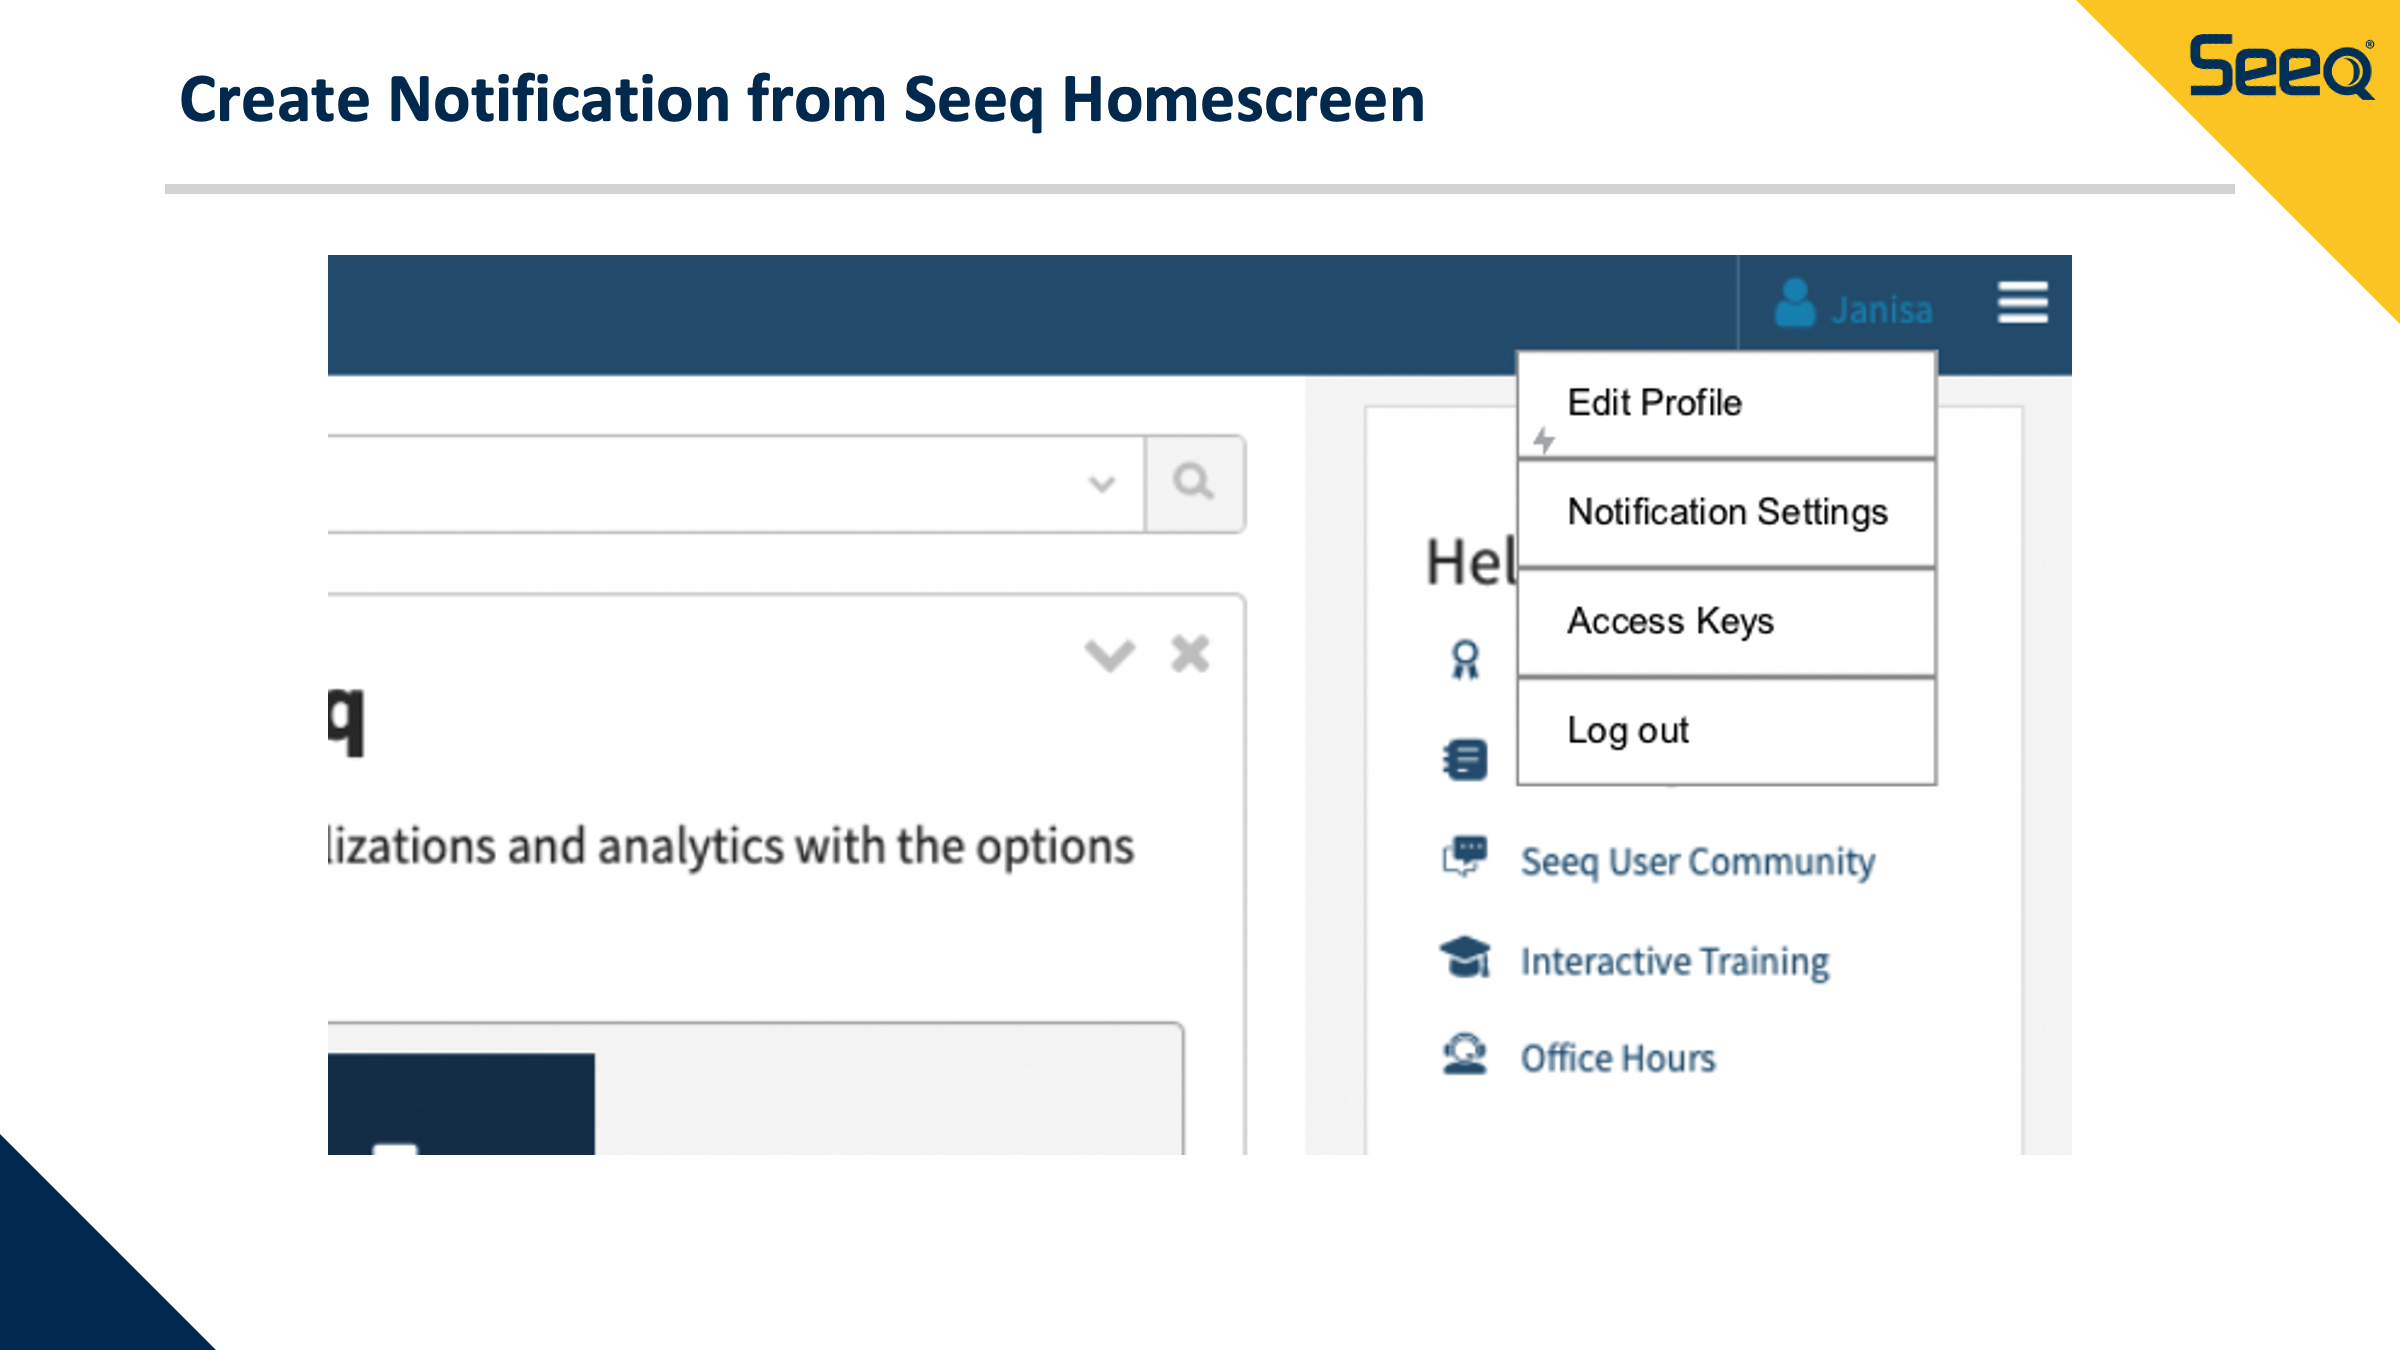Viewport: 2400px width, 1350px height.
Task: Click the user profile icon next to Janisa
Action: pyautogui.click(x=1795, y=303)
